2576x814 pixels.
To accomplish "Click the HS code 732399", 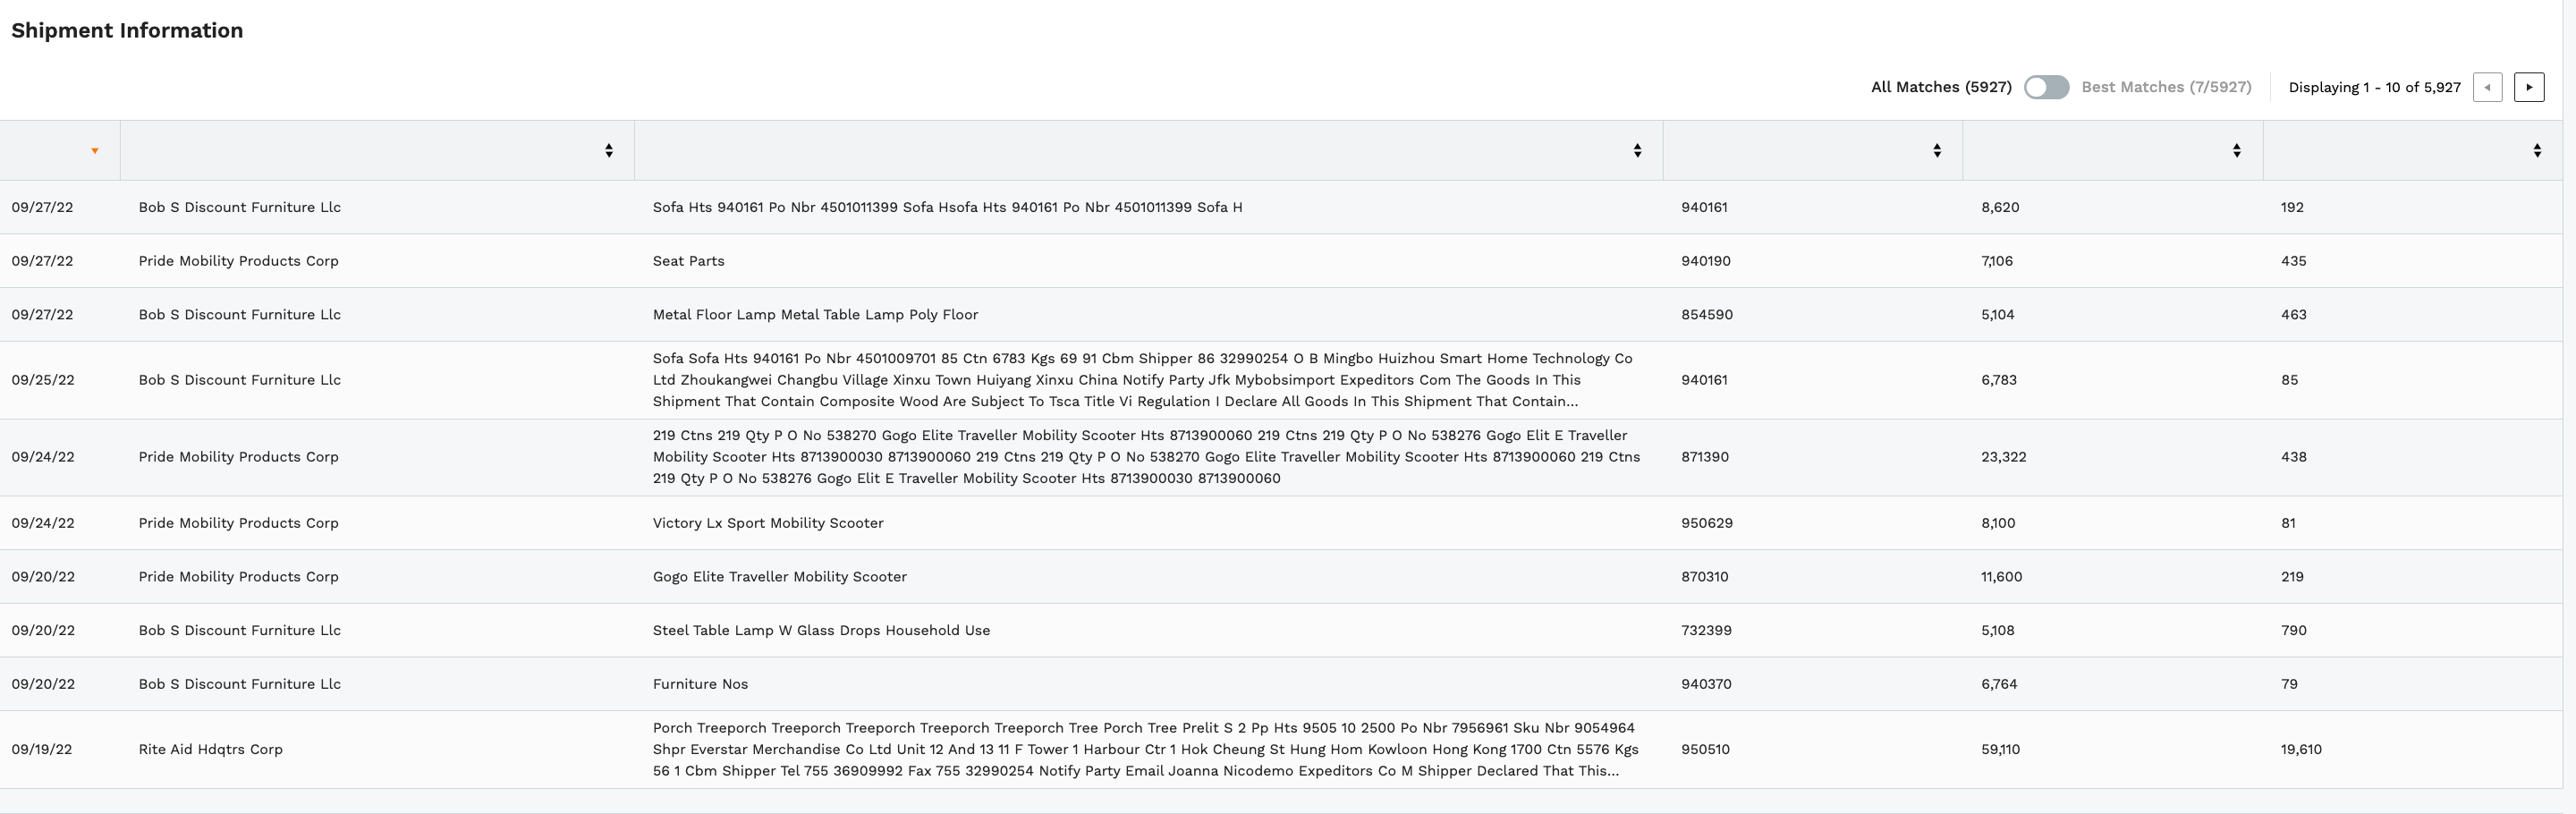I will 1706,631.
